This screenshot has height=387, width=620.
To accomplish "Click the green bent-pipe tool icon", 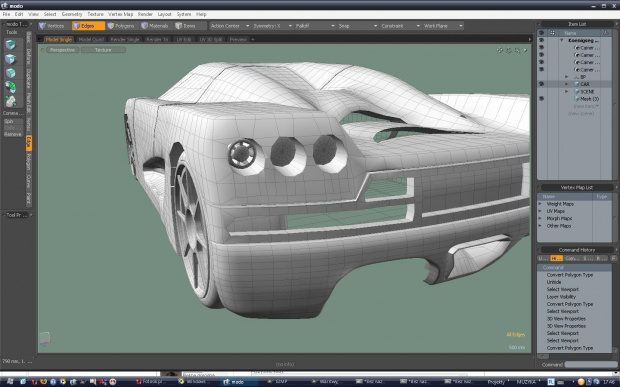I will tap(11, 87).
